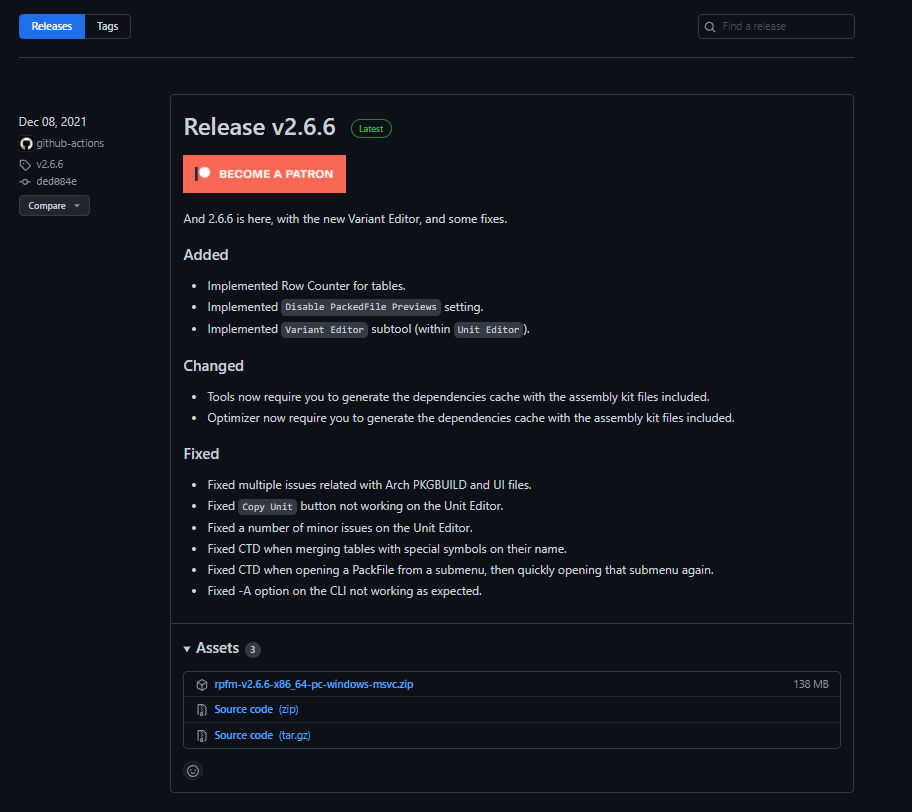
Task: Open the Compare dropdown
Action: click(x=54, y=205)
